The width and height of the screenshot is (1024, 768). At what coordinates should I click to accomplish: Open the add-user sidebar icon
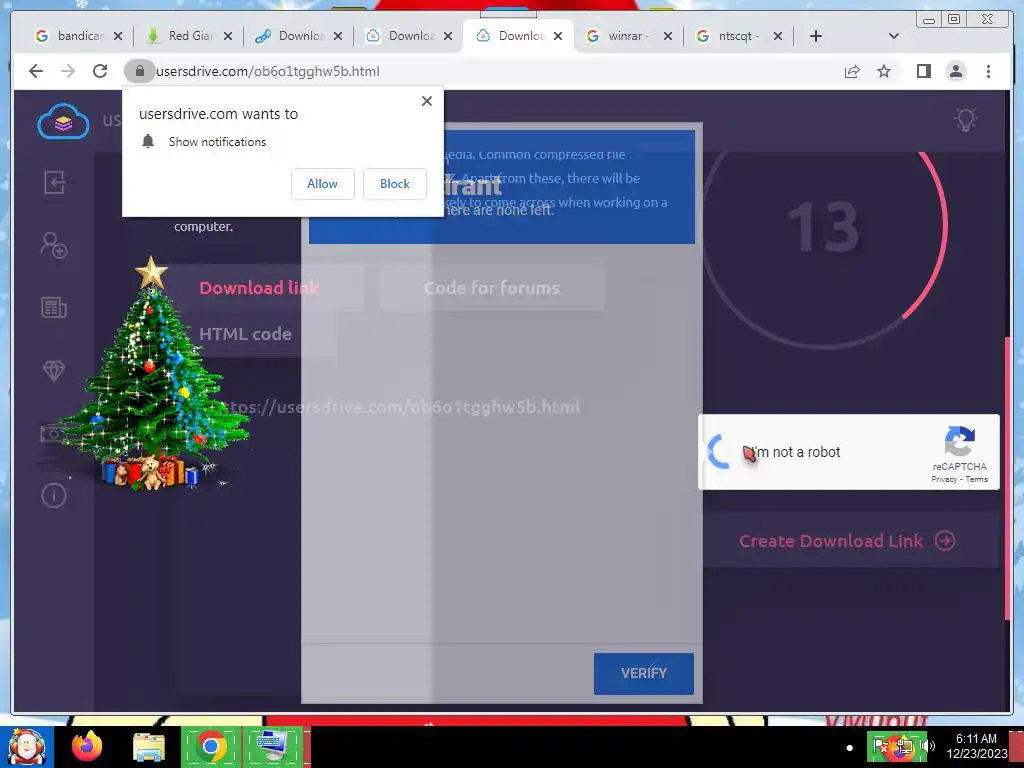click(x=54, y=245)
